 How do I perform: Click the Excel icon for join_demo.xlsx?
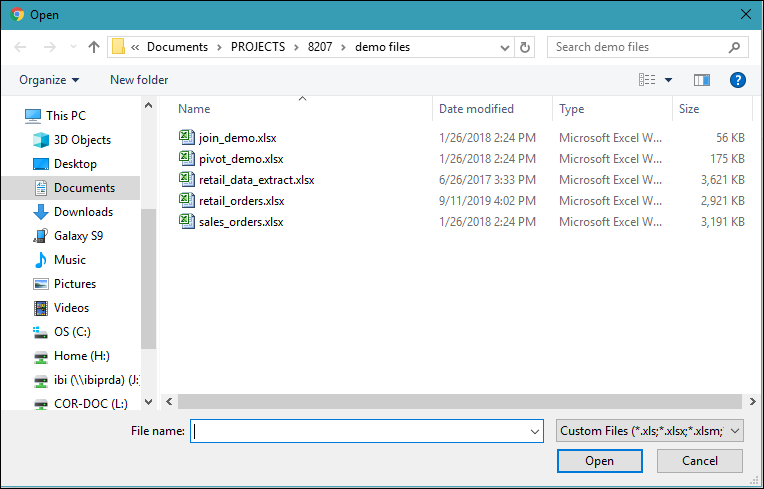click(187, 137)
